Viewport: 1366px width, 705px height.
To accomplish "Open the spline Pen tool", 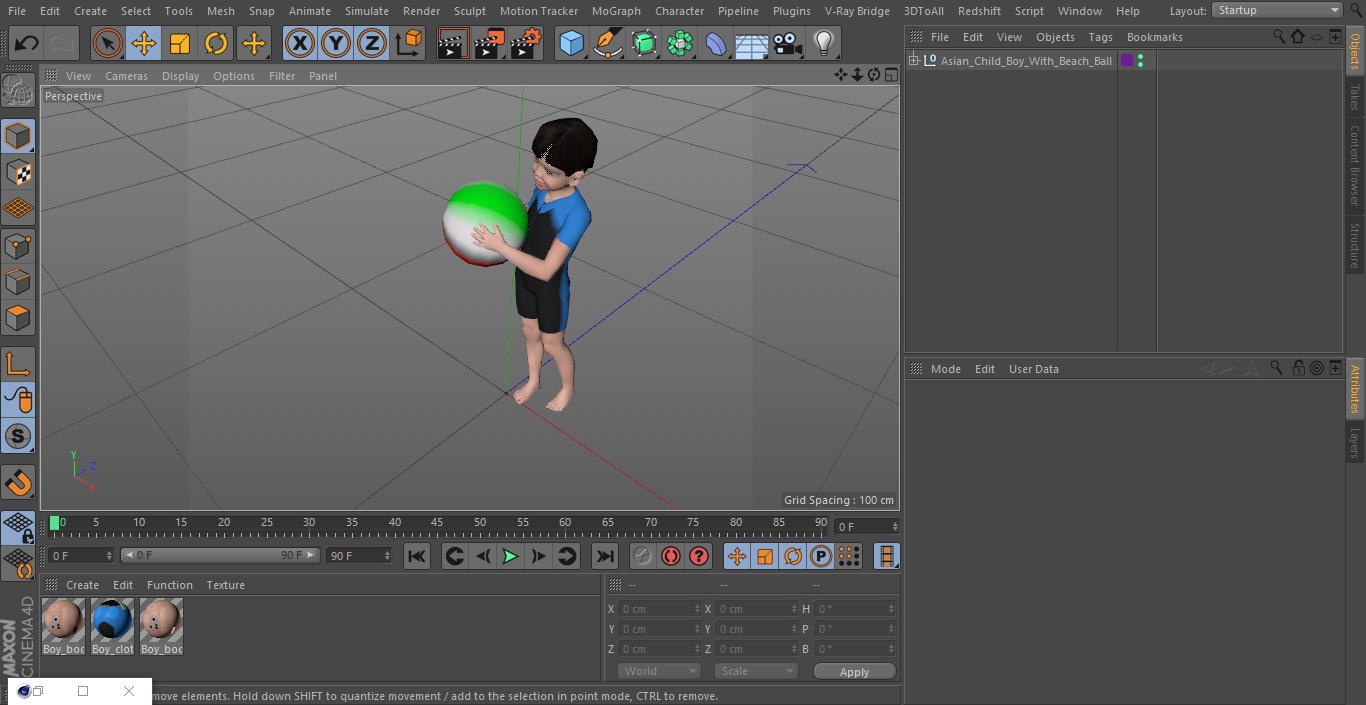I will [607, 44].
